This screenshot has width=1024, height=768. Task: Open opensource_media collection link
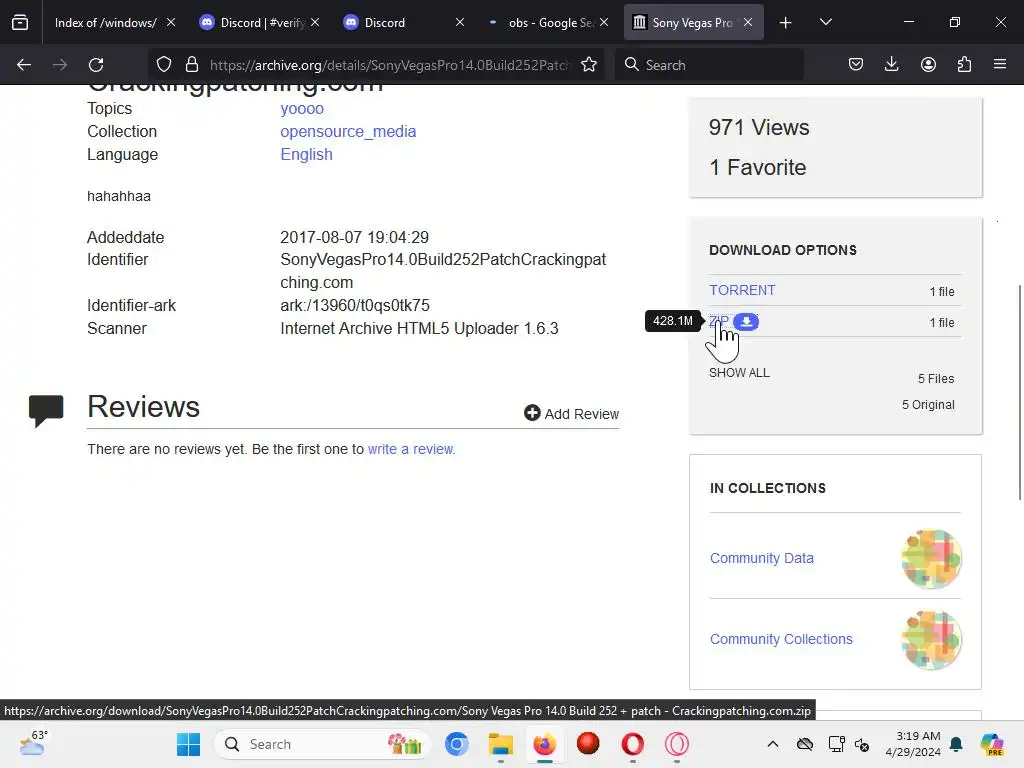(x=348, y=131)
